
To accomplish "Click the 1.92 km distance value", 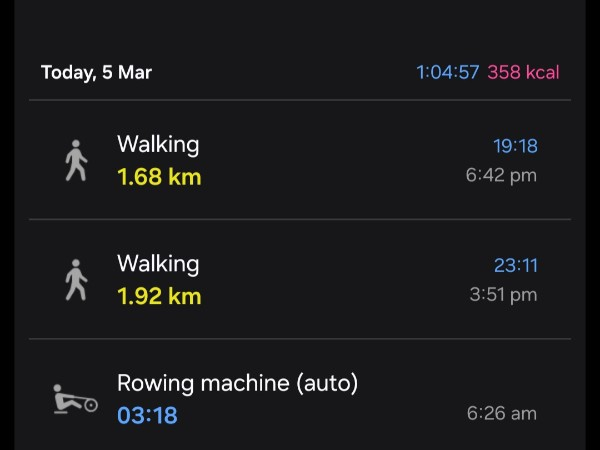I will 159,296.
